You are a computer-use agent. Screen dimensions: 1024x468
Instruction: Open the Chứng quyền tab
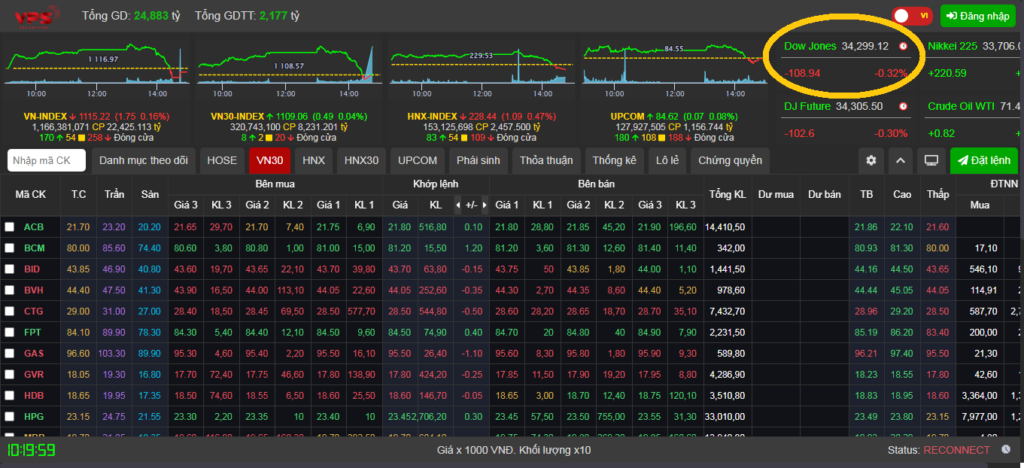[x=729, y=161]
